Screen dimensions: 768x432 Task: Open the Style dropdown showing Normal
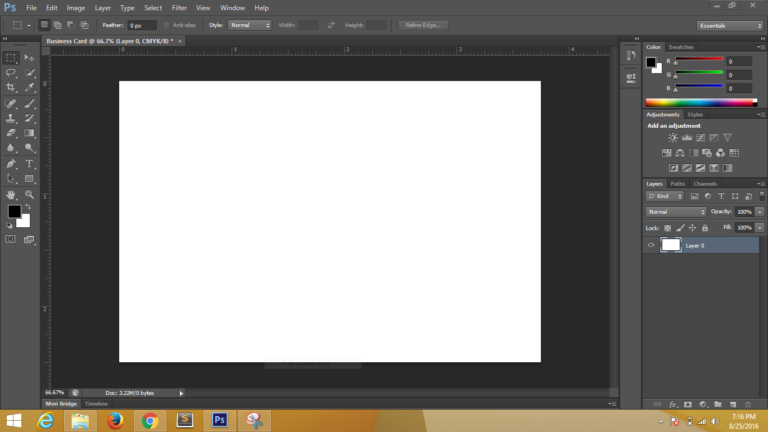[249, 25]
